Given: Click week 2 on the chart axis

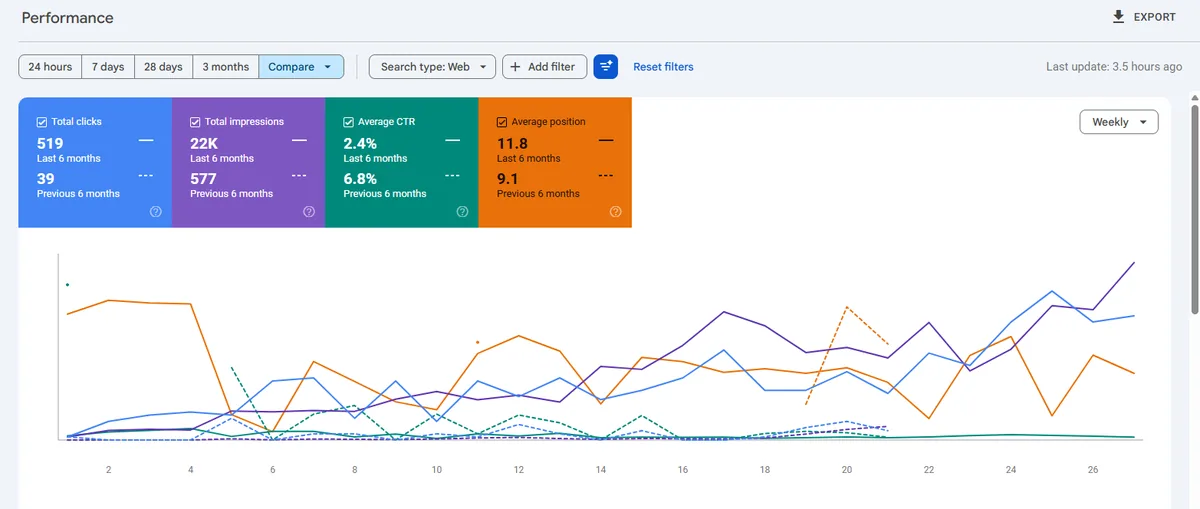Looking at the screenshot, I should tap(108, 470).
